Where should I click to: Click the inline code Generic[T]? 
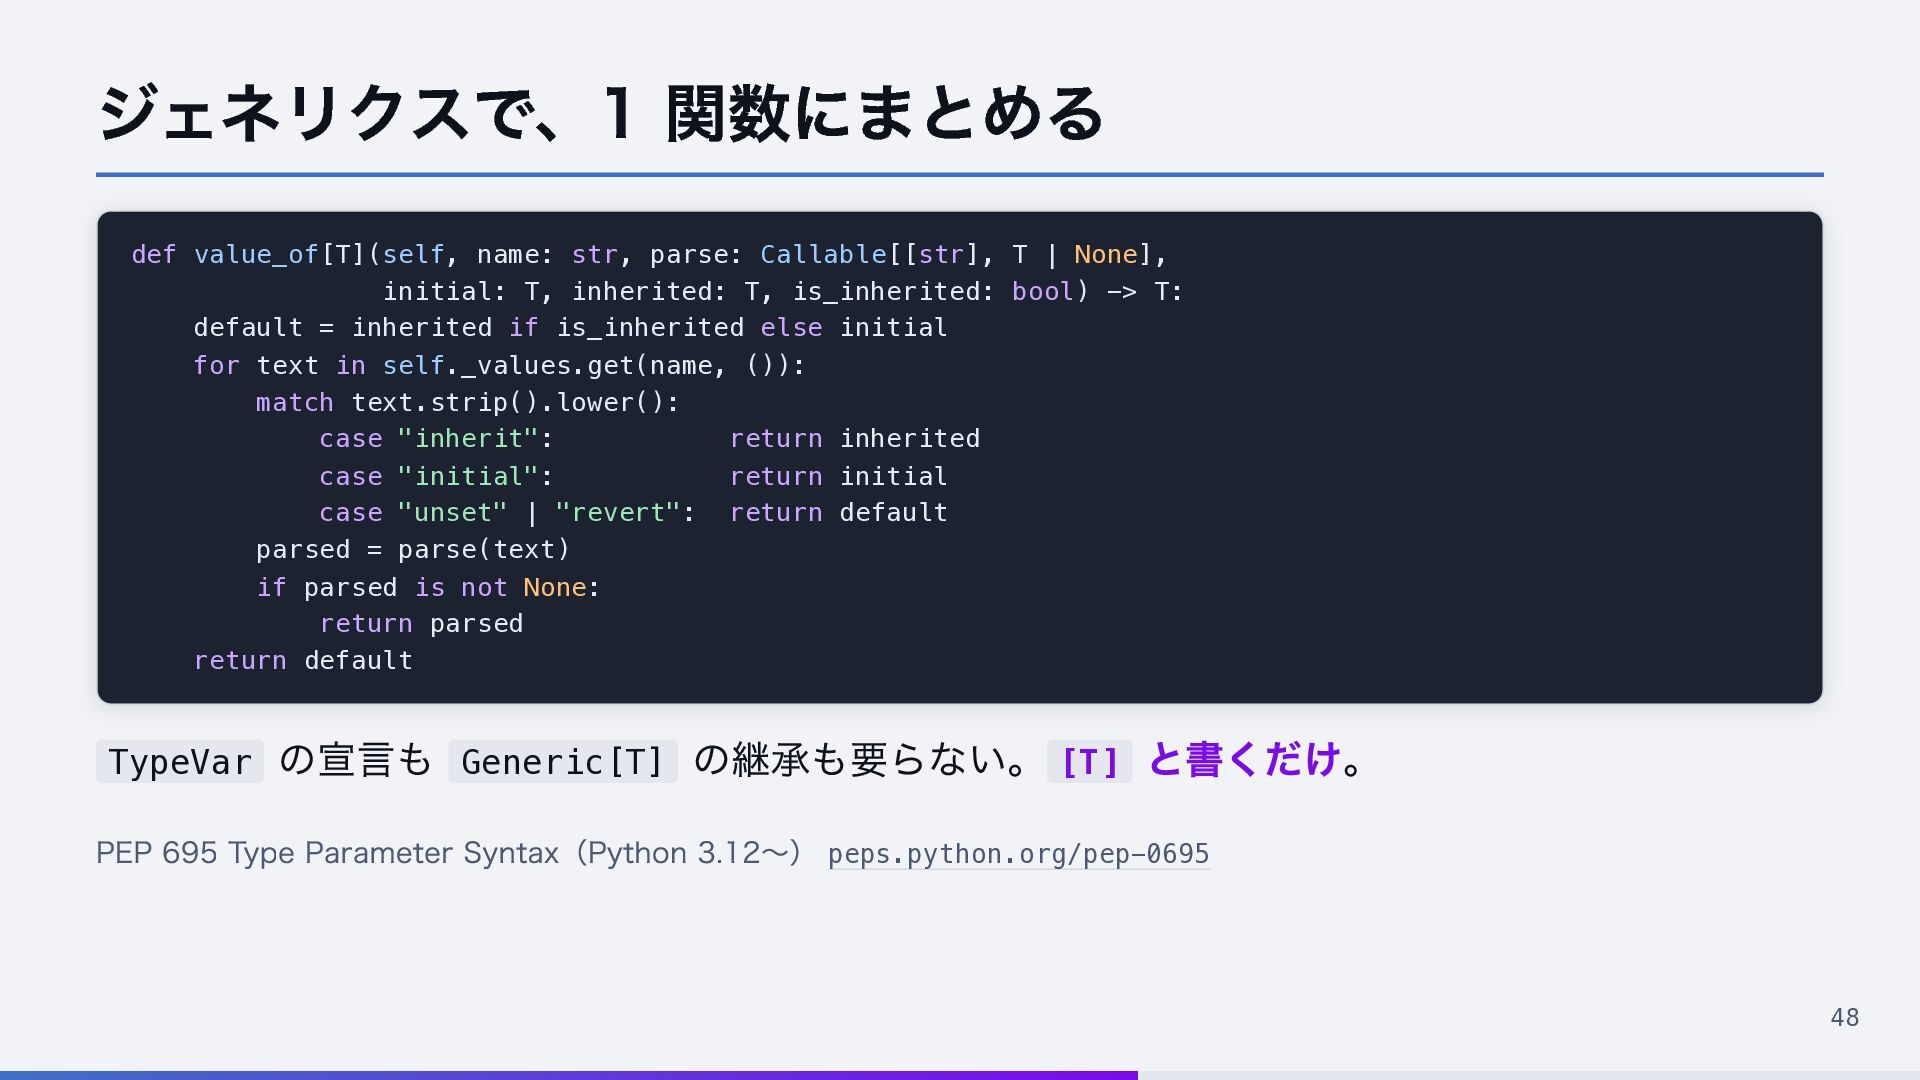click(563, 762)
